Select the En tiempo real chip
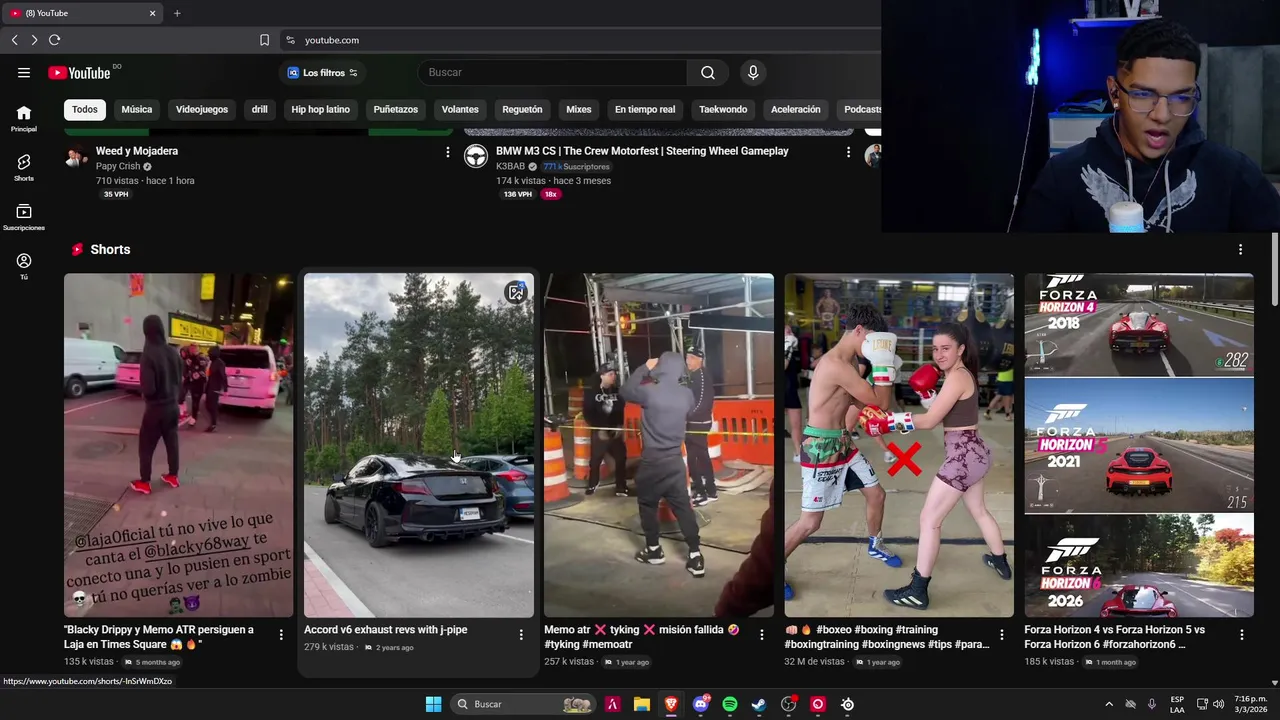This screenshot has width=1280, height=720. (x=645, y=109)
